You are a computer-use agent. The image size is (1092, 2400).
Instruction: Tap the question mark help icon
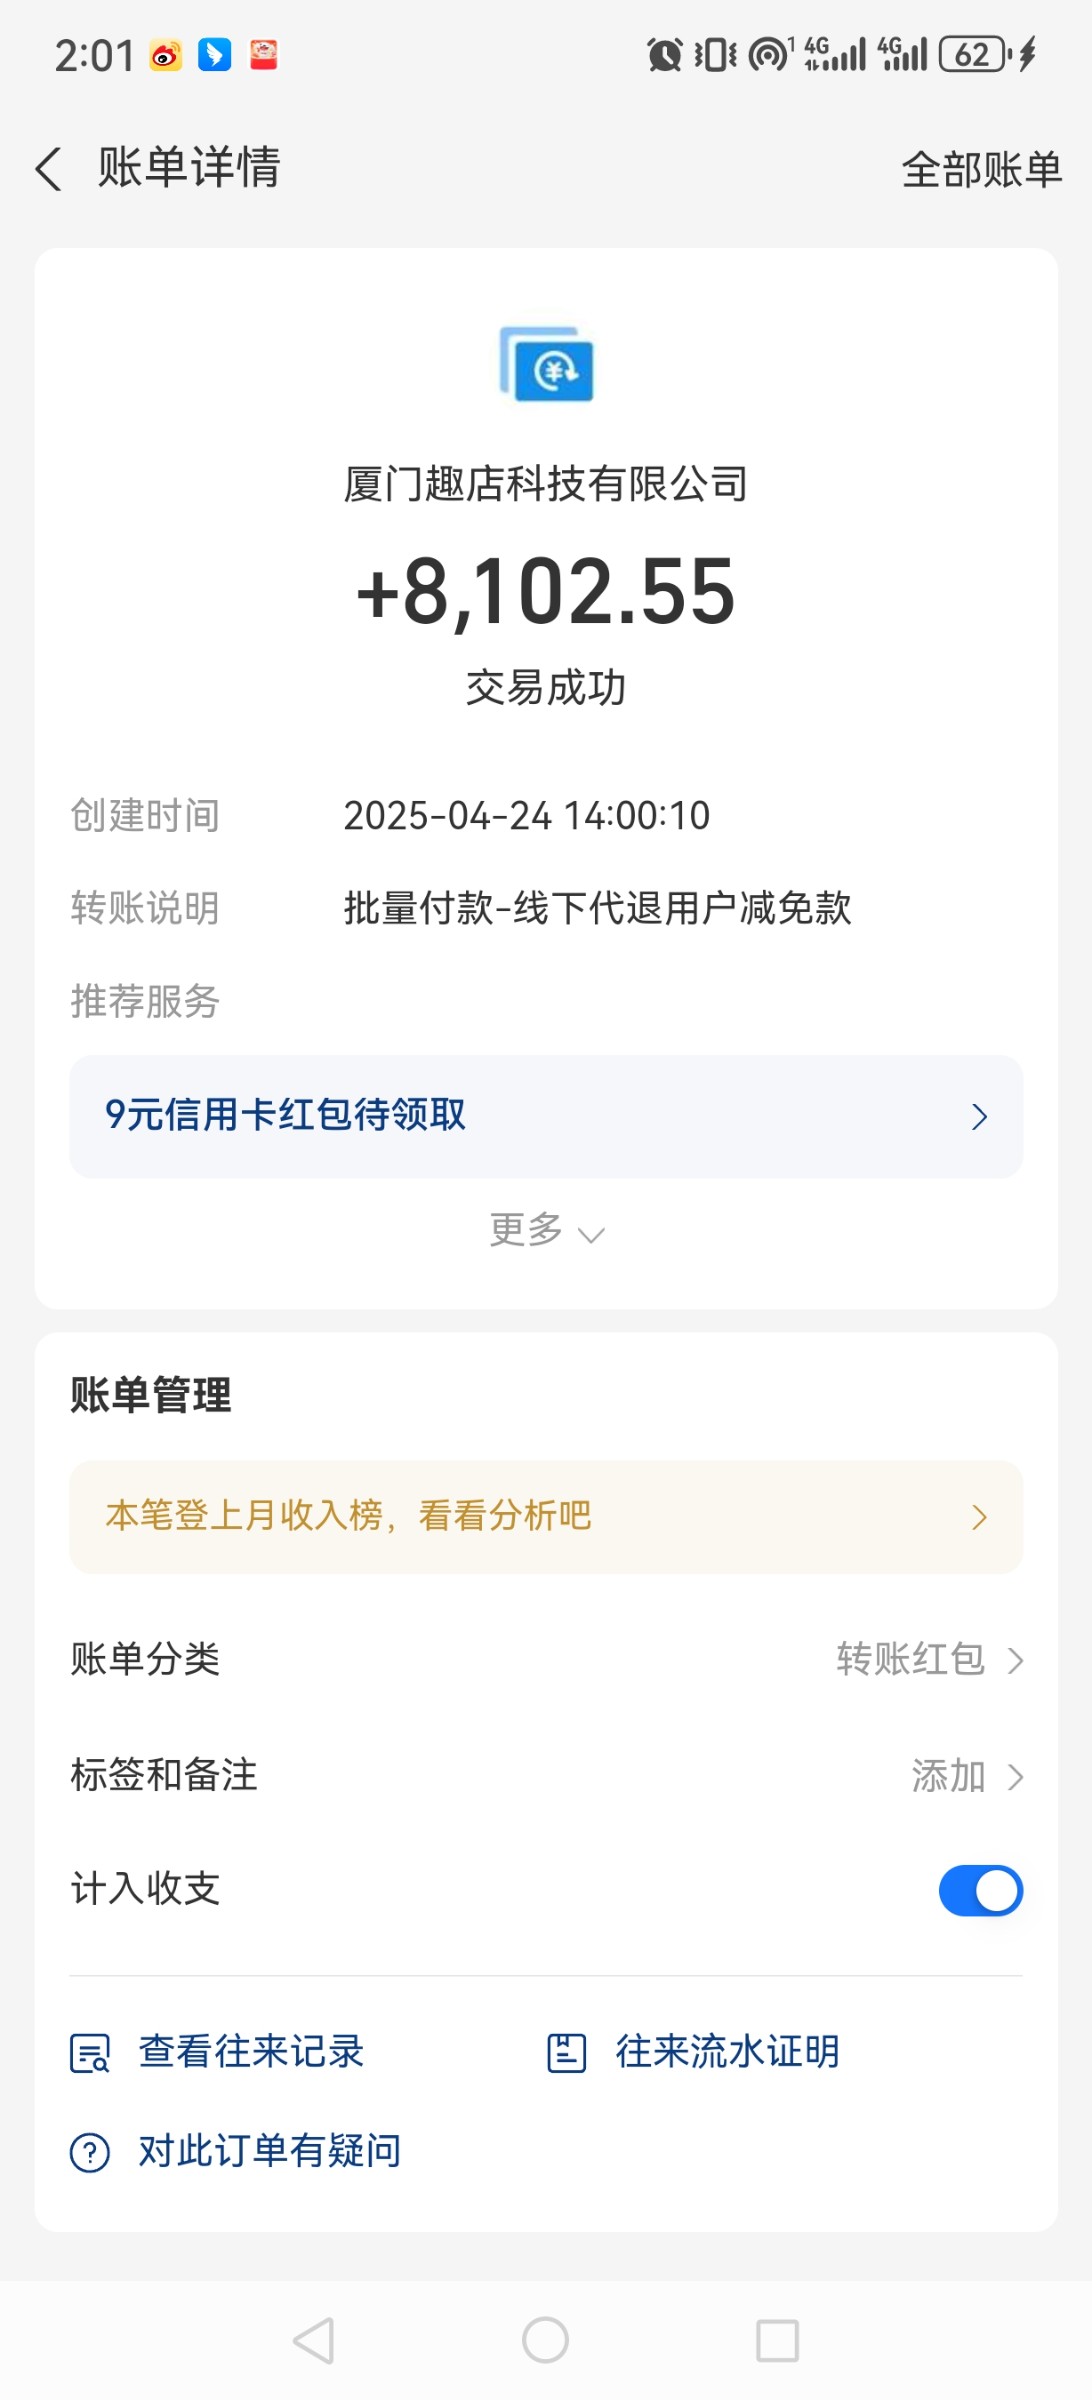90,2152
